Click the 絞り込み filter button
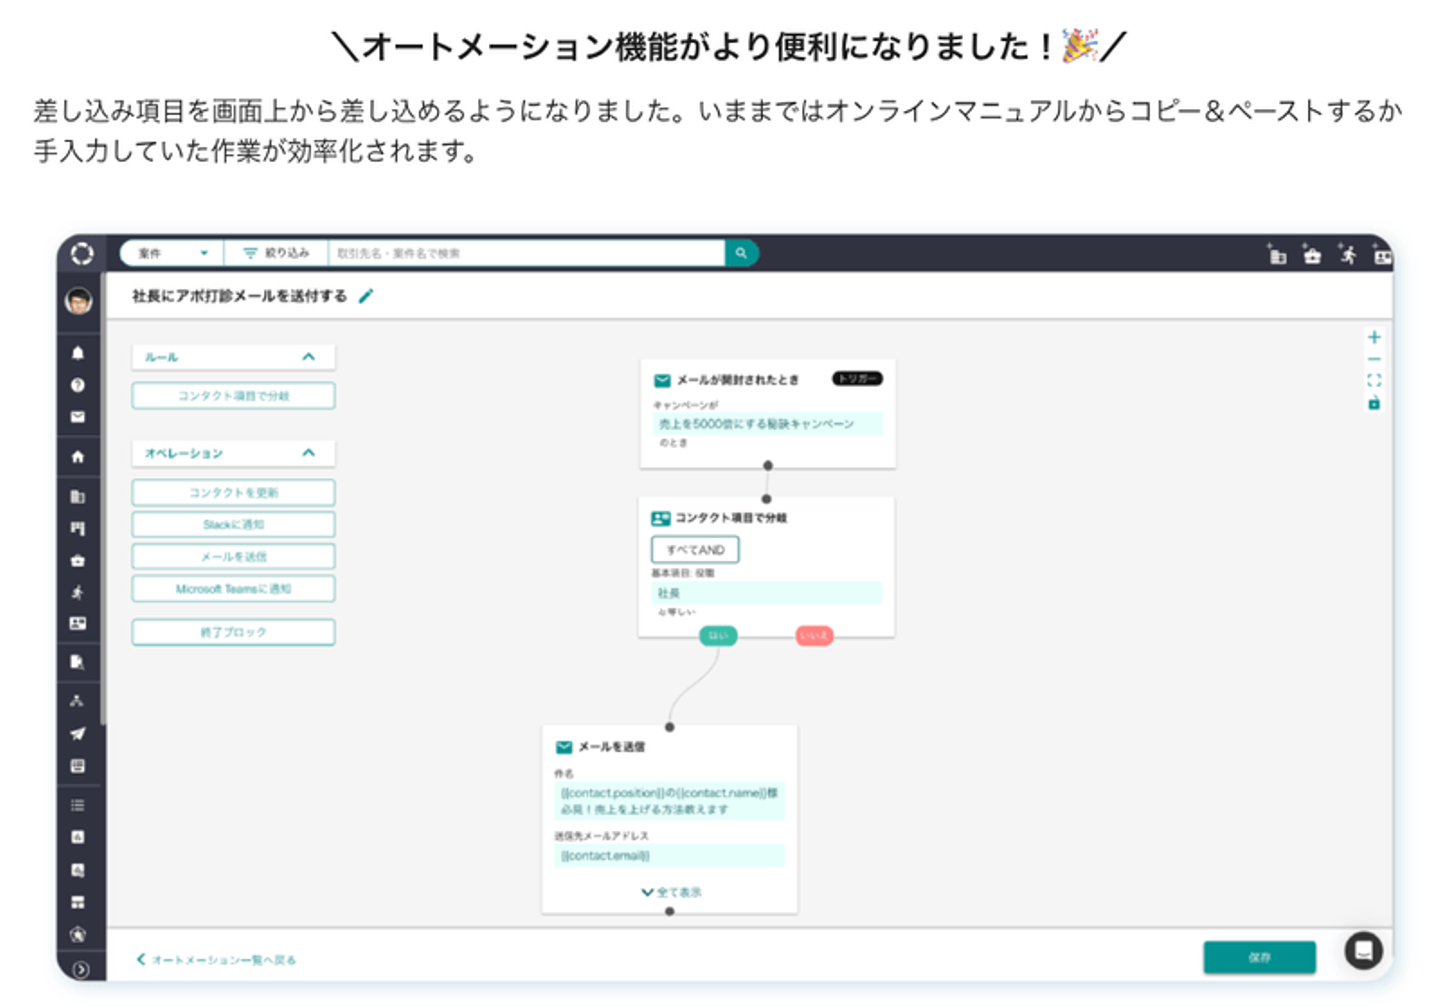 pos(277,253)
